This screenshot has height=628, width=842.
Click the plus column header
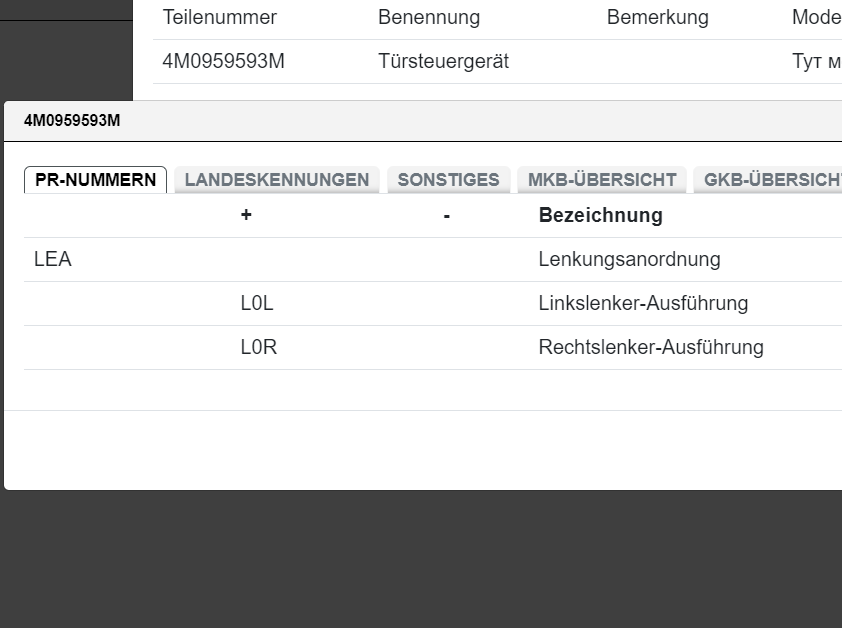pos(246,215)
